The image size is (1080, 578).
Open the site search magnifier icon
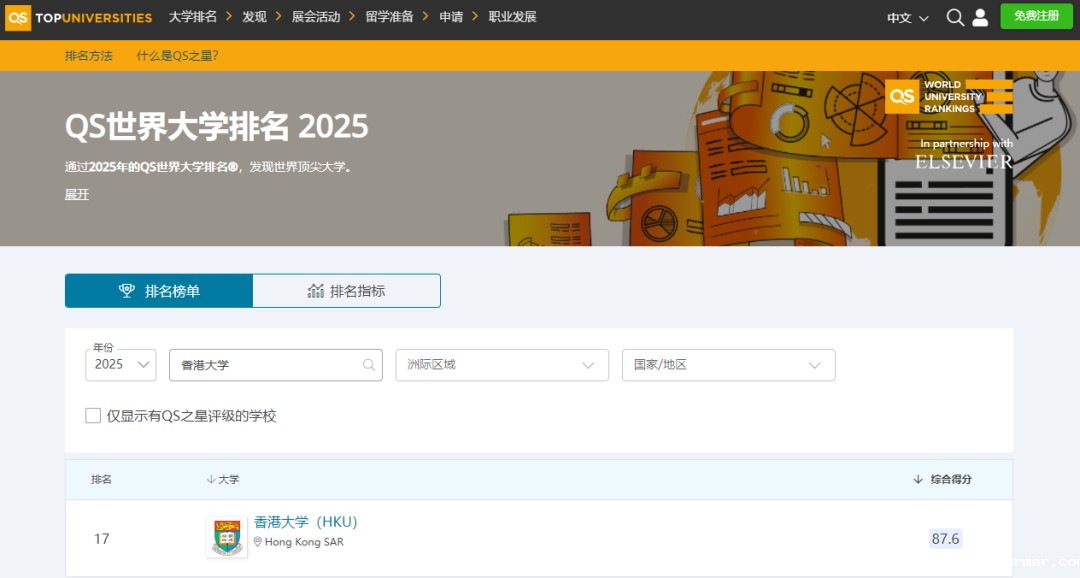pyautogui.click(x=955, y=18)
